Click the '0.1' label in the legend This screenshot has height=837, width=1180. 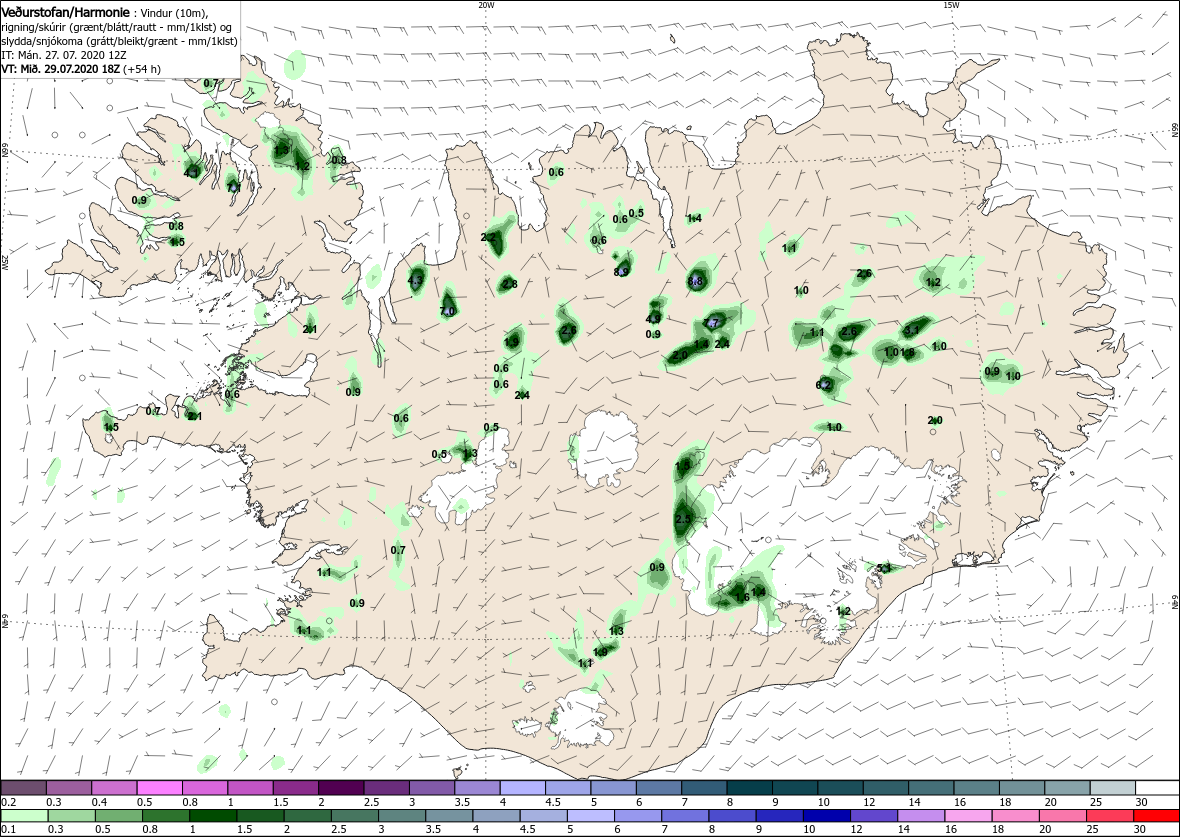(8, 829)
